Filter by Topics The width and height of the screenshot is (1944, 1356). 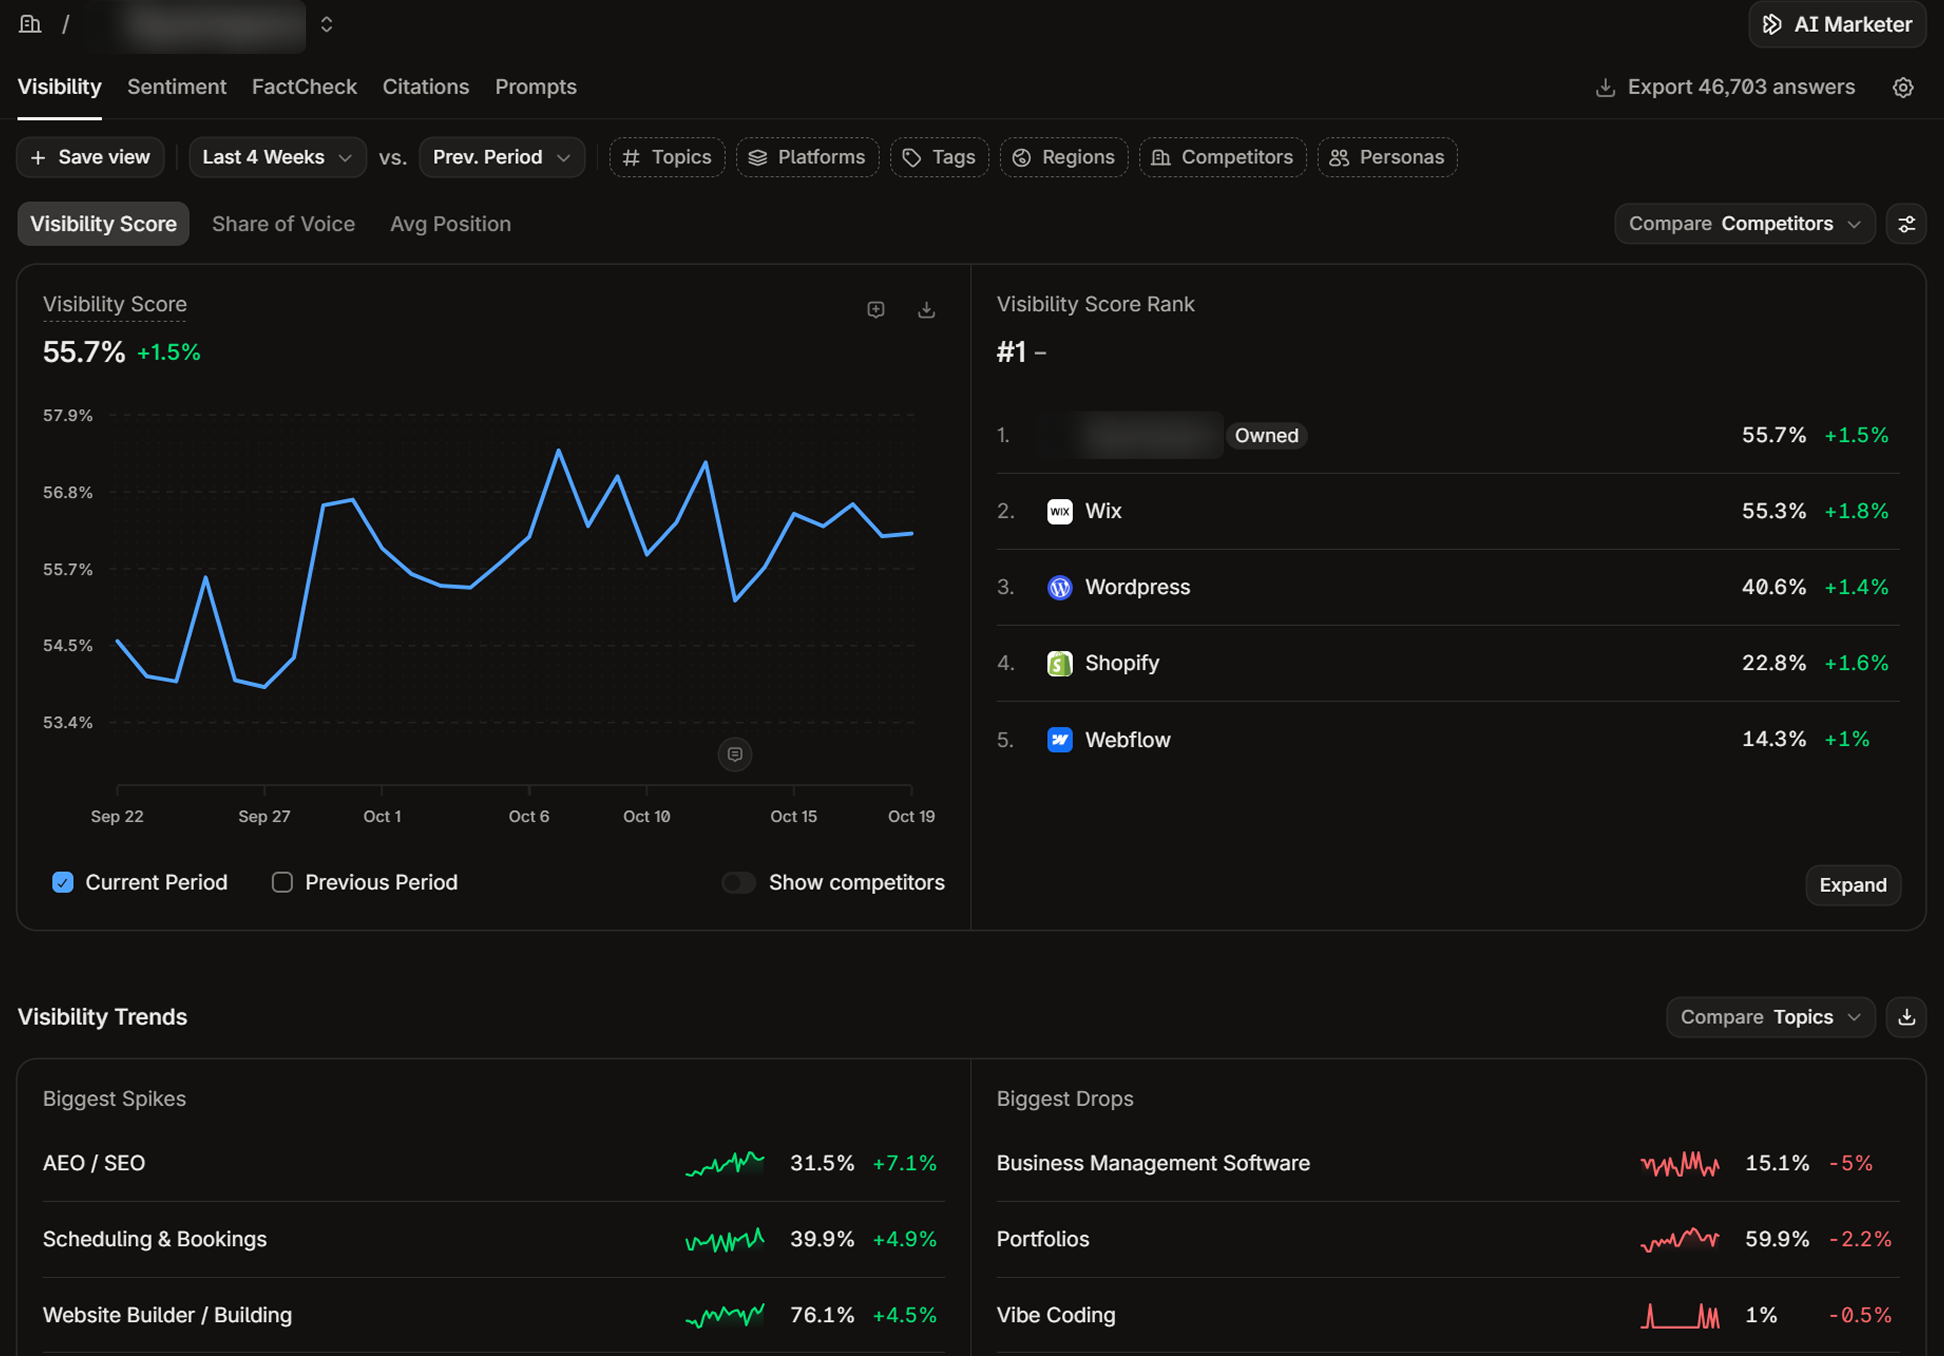(x=667, y=157)
